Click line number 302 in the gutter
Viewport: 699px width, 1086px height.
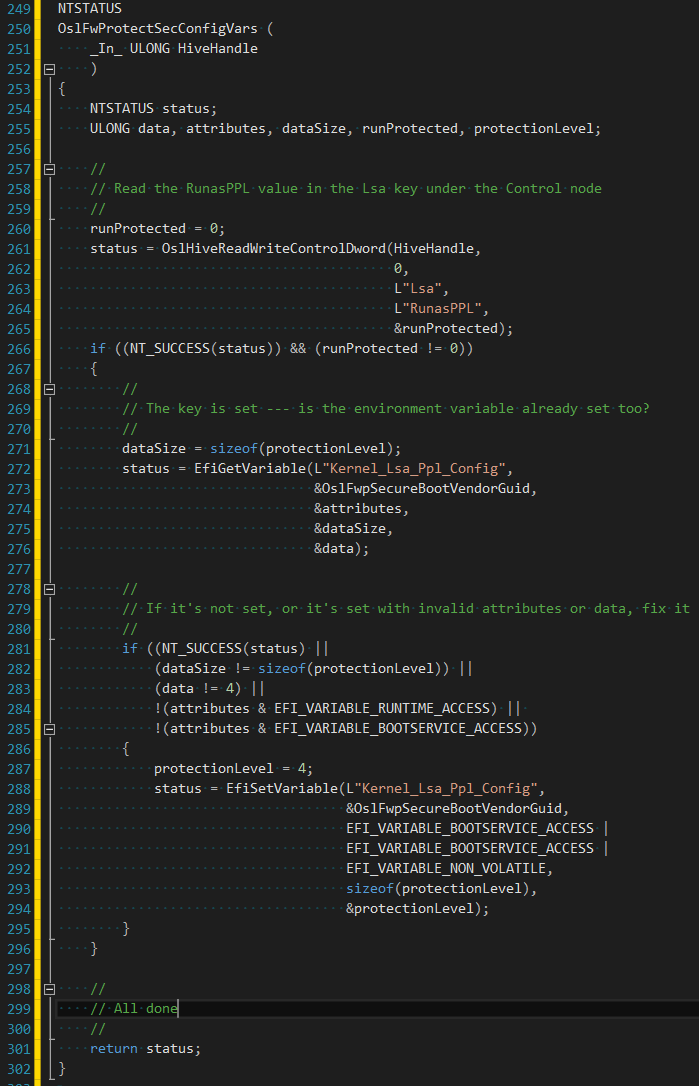[x=19, y=1069]
